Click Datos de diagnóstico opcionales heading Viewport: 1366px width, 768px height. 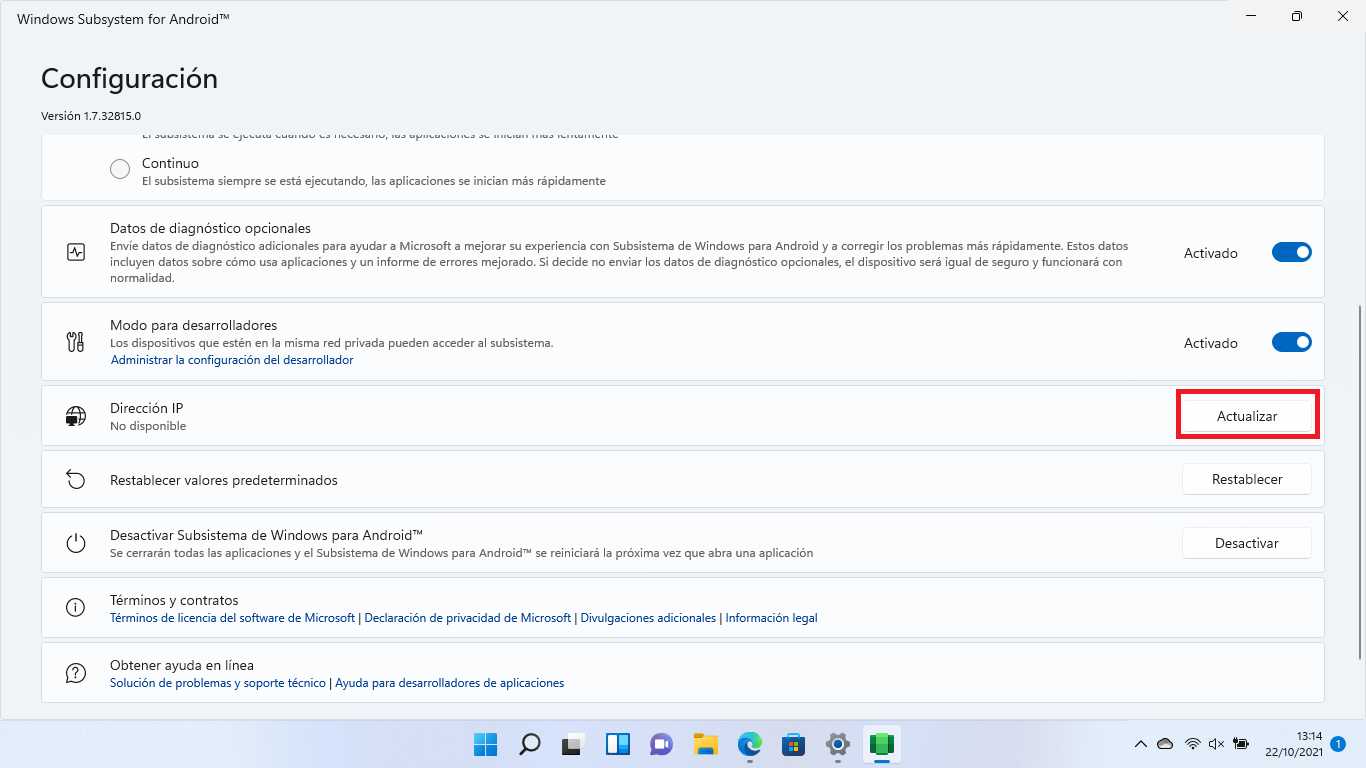click(210, 228)
